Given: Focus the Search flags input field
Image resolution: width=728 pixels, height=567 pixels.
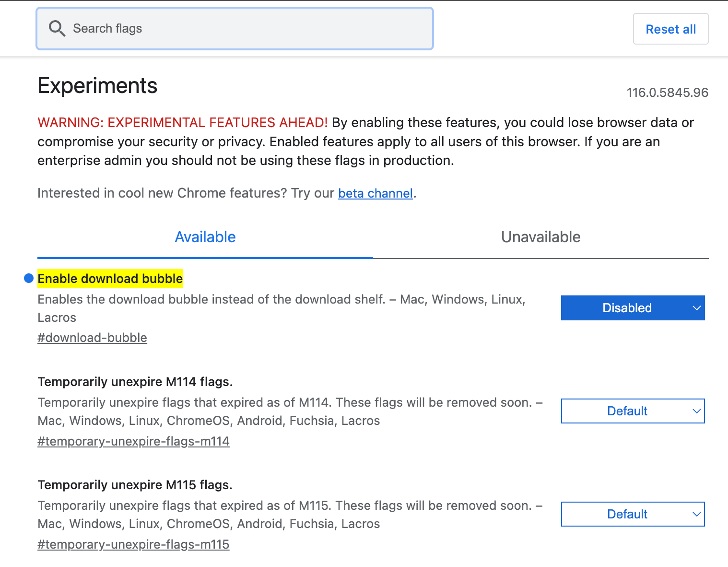Looking at the screenshot, I should click(240, 29).
